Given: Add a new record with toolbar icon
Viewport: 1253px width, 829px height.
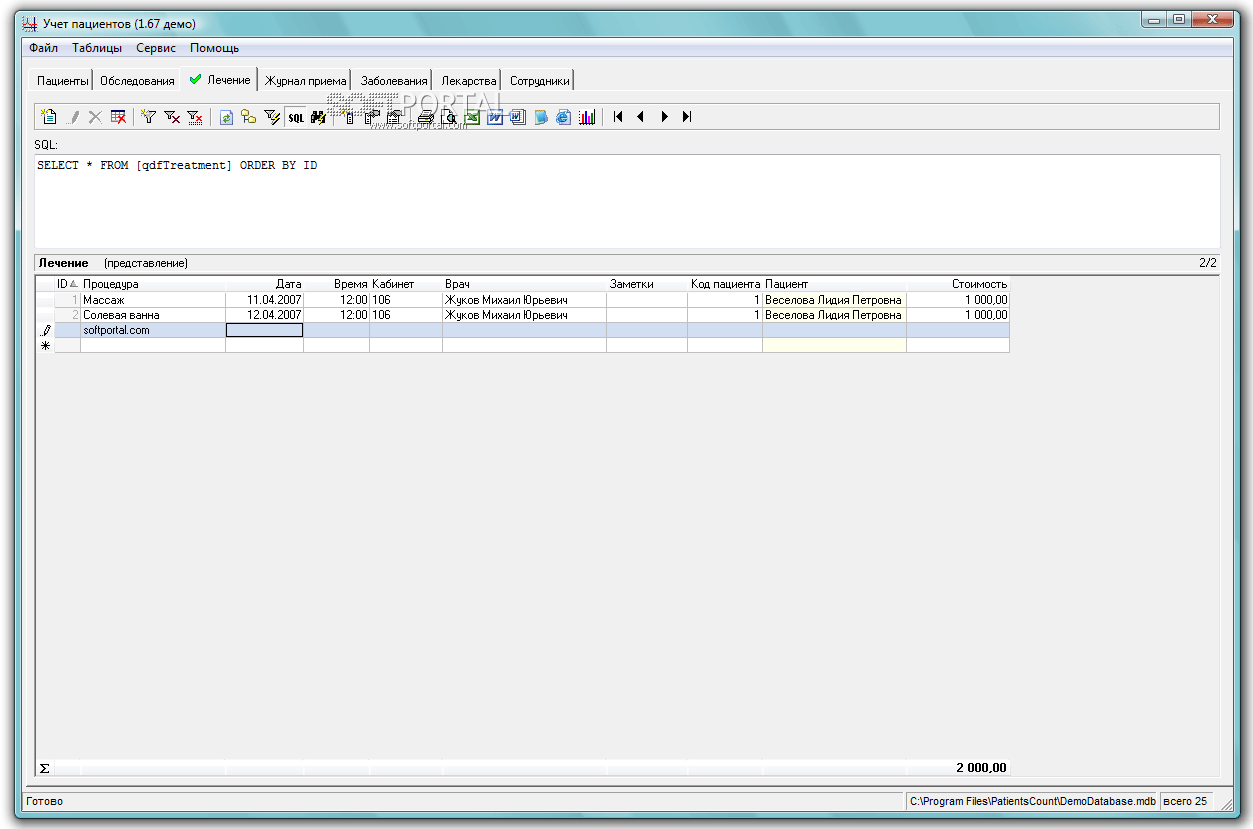Looking at the screenshot, I should [x=48, y=117].
